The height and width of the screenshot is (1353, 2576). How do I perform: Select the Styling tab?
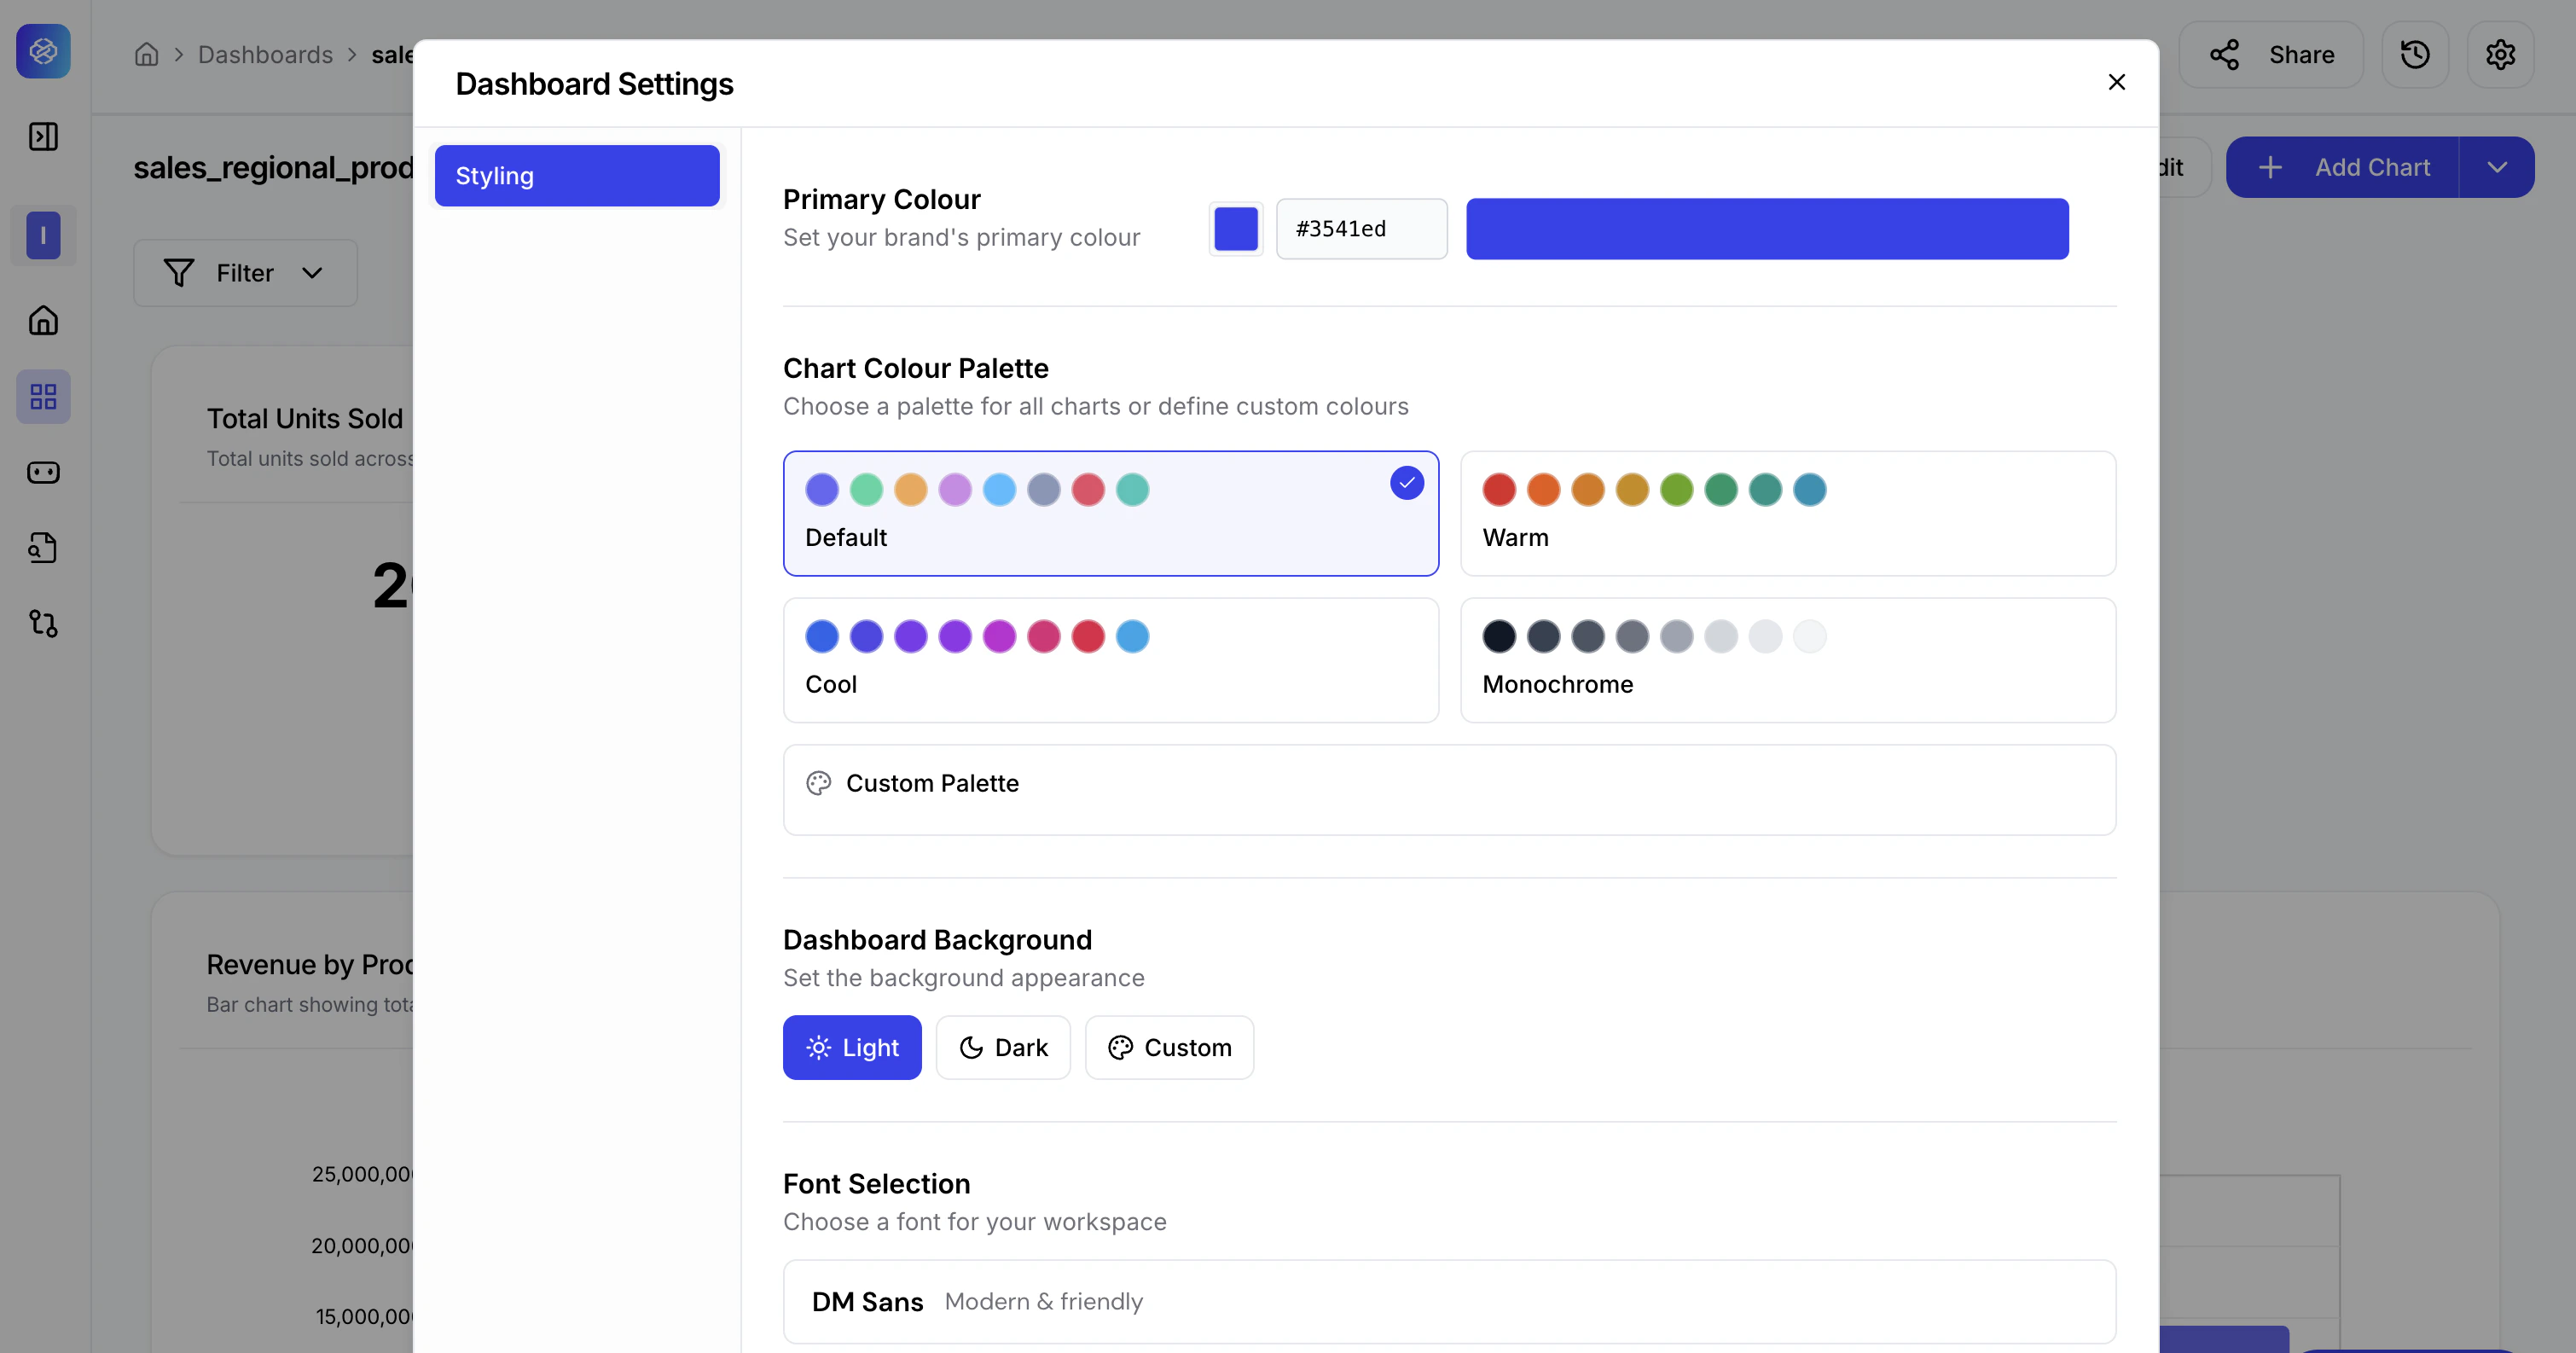(x=577, y=176)
